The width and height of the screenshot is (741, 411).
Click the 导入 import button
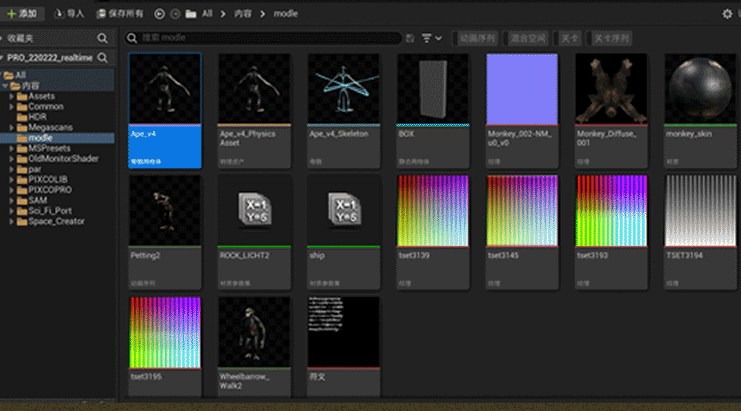[69, 14]
